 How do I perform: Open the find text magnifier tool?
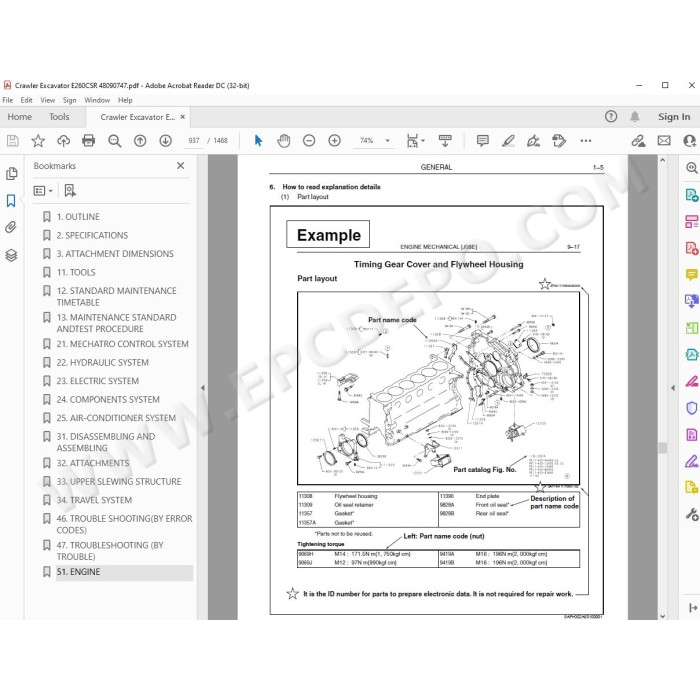coord(115,141)
